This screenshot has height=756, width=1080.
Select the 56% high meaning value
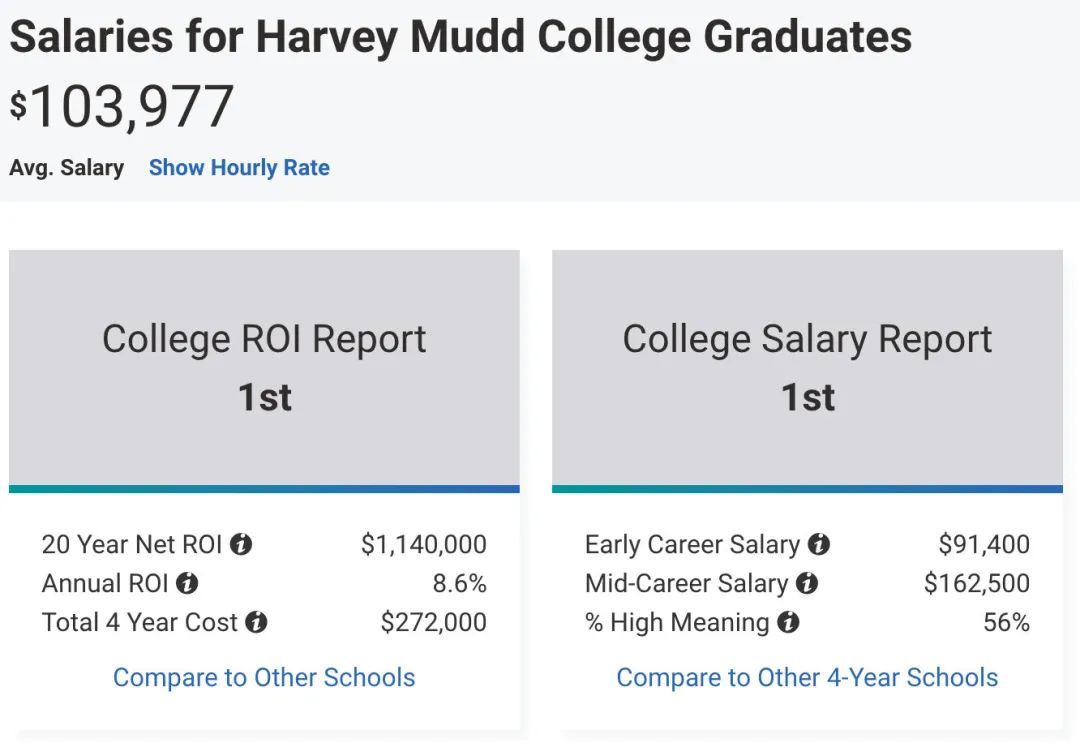tap(1006, 623)
